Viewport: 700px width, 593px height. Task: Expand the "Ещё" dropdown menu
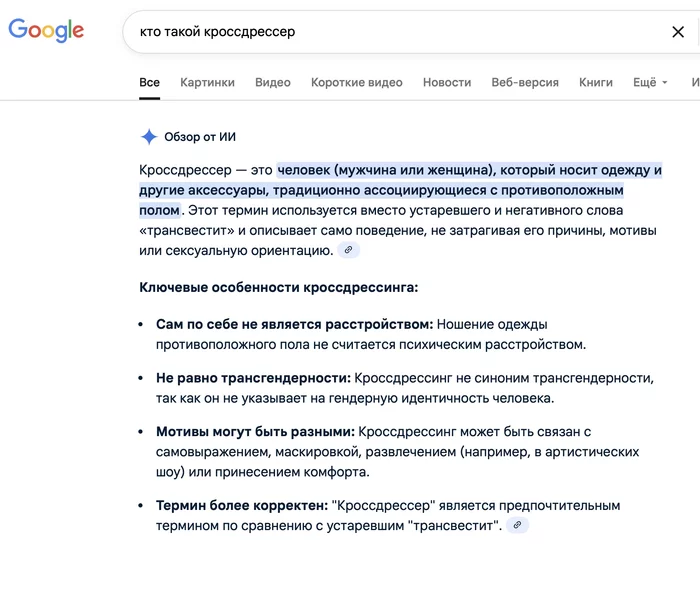coord(650,83)
